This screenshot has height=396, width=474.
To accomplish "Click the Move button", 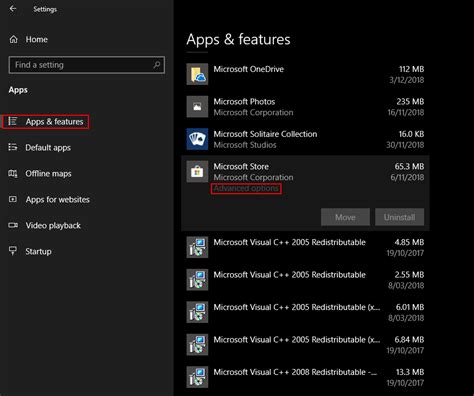I will [x=345, y=217].
